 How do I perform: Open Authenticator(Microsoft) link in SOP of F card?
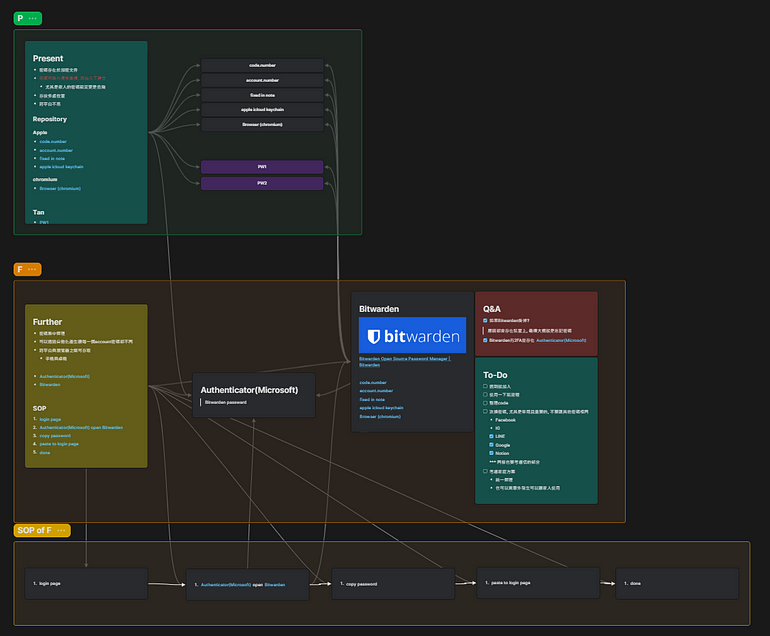[x=226, y=585]
